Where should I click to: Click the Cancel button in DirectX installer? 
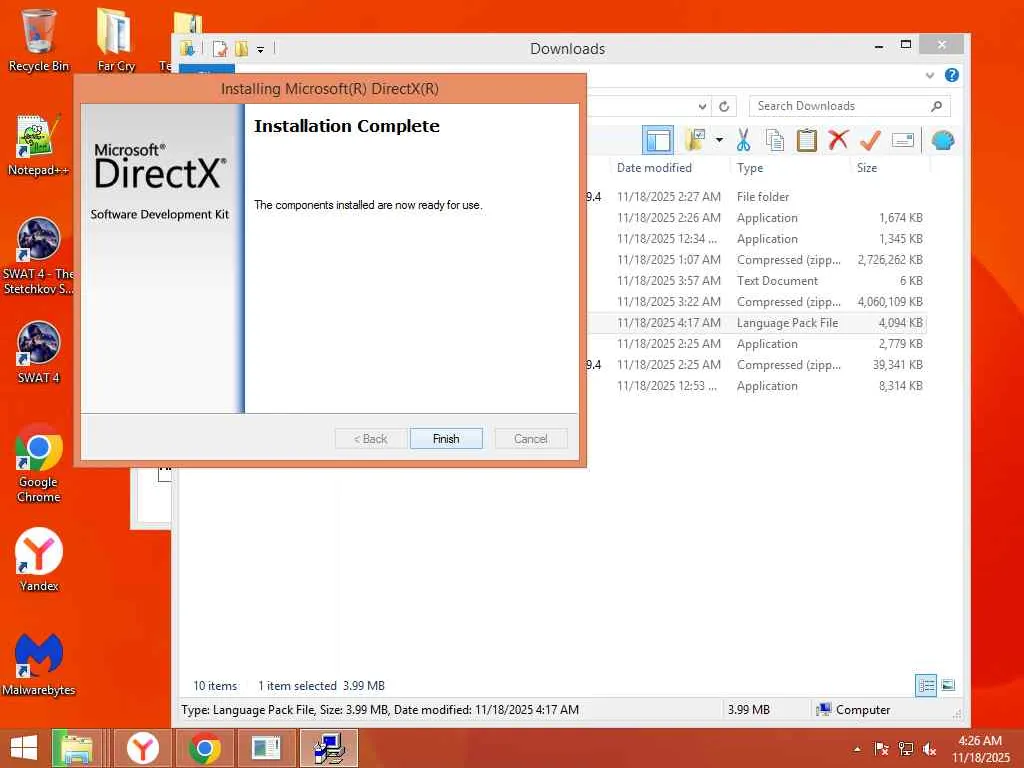coord(530,439)
